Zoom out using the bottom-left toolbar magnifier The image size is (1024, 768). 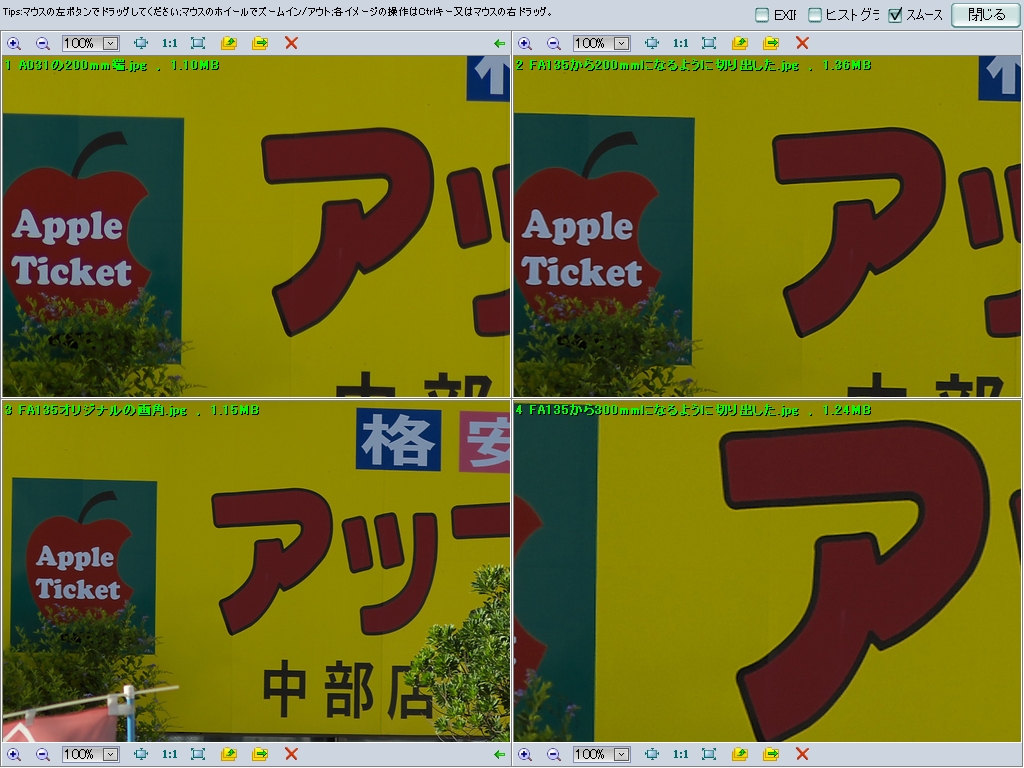[x=42, y=754]
